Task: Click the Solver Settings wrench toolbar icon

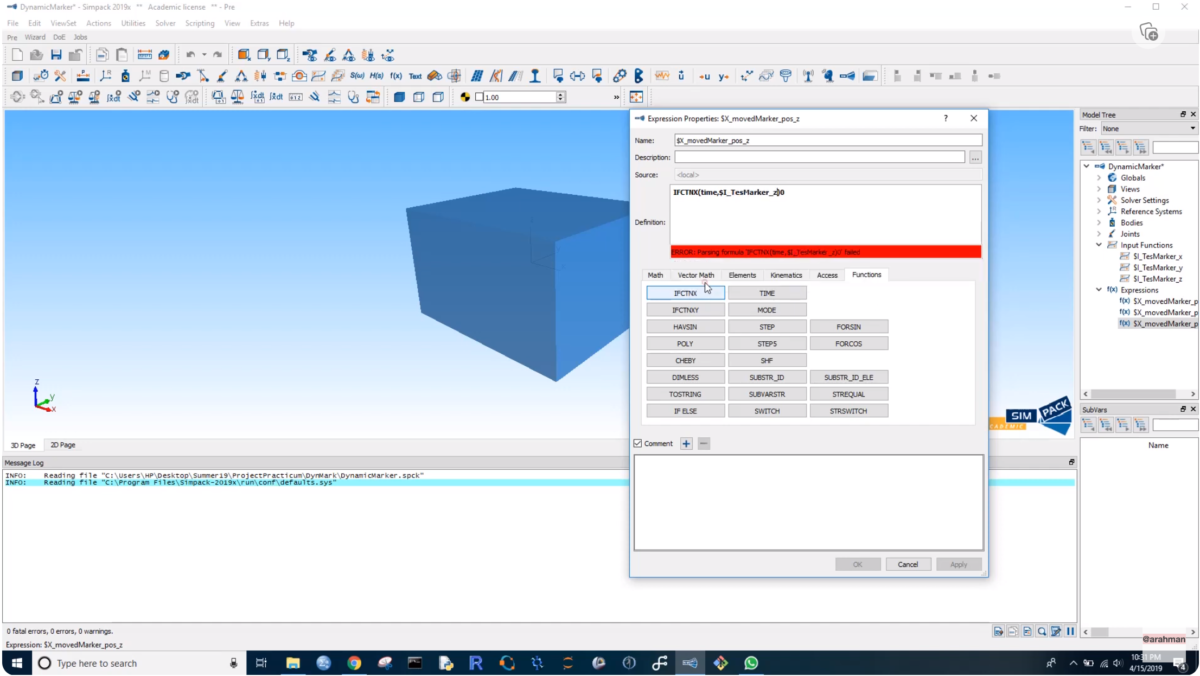Action: pos(60,76)
